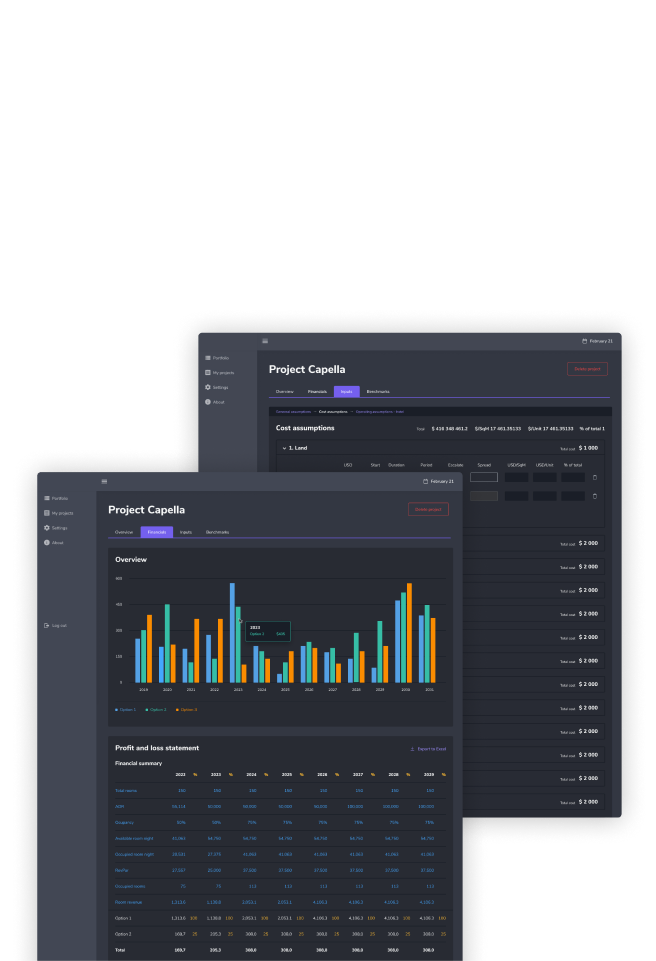656x961 pixels.
Task: Toggle Option 3 series in chart legend
Action: point(187,709)
